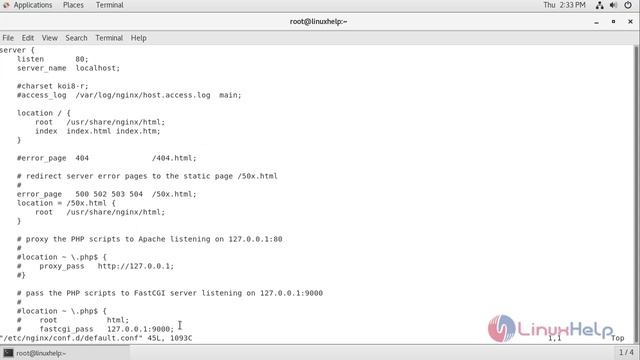The width and height of the screenshot is (640, 360).
Task: Minimize the root@linuxhelp terminal window
Action: point(596,22)
